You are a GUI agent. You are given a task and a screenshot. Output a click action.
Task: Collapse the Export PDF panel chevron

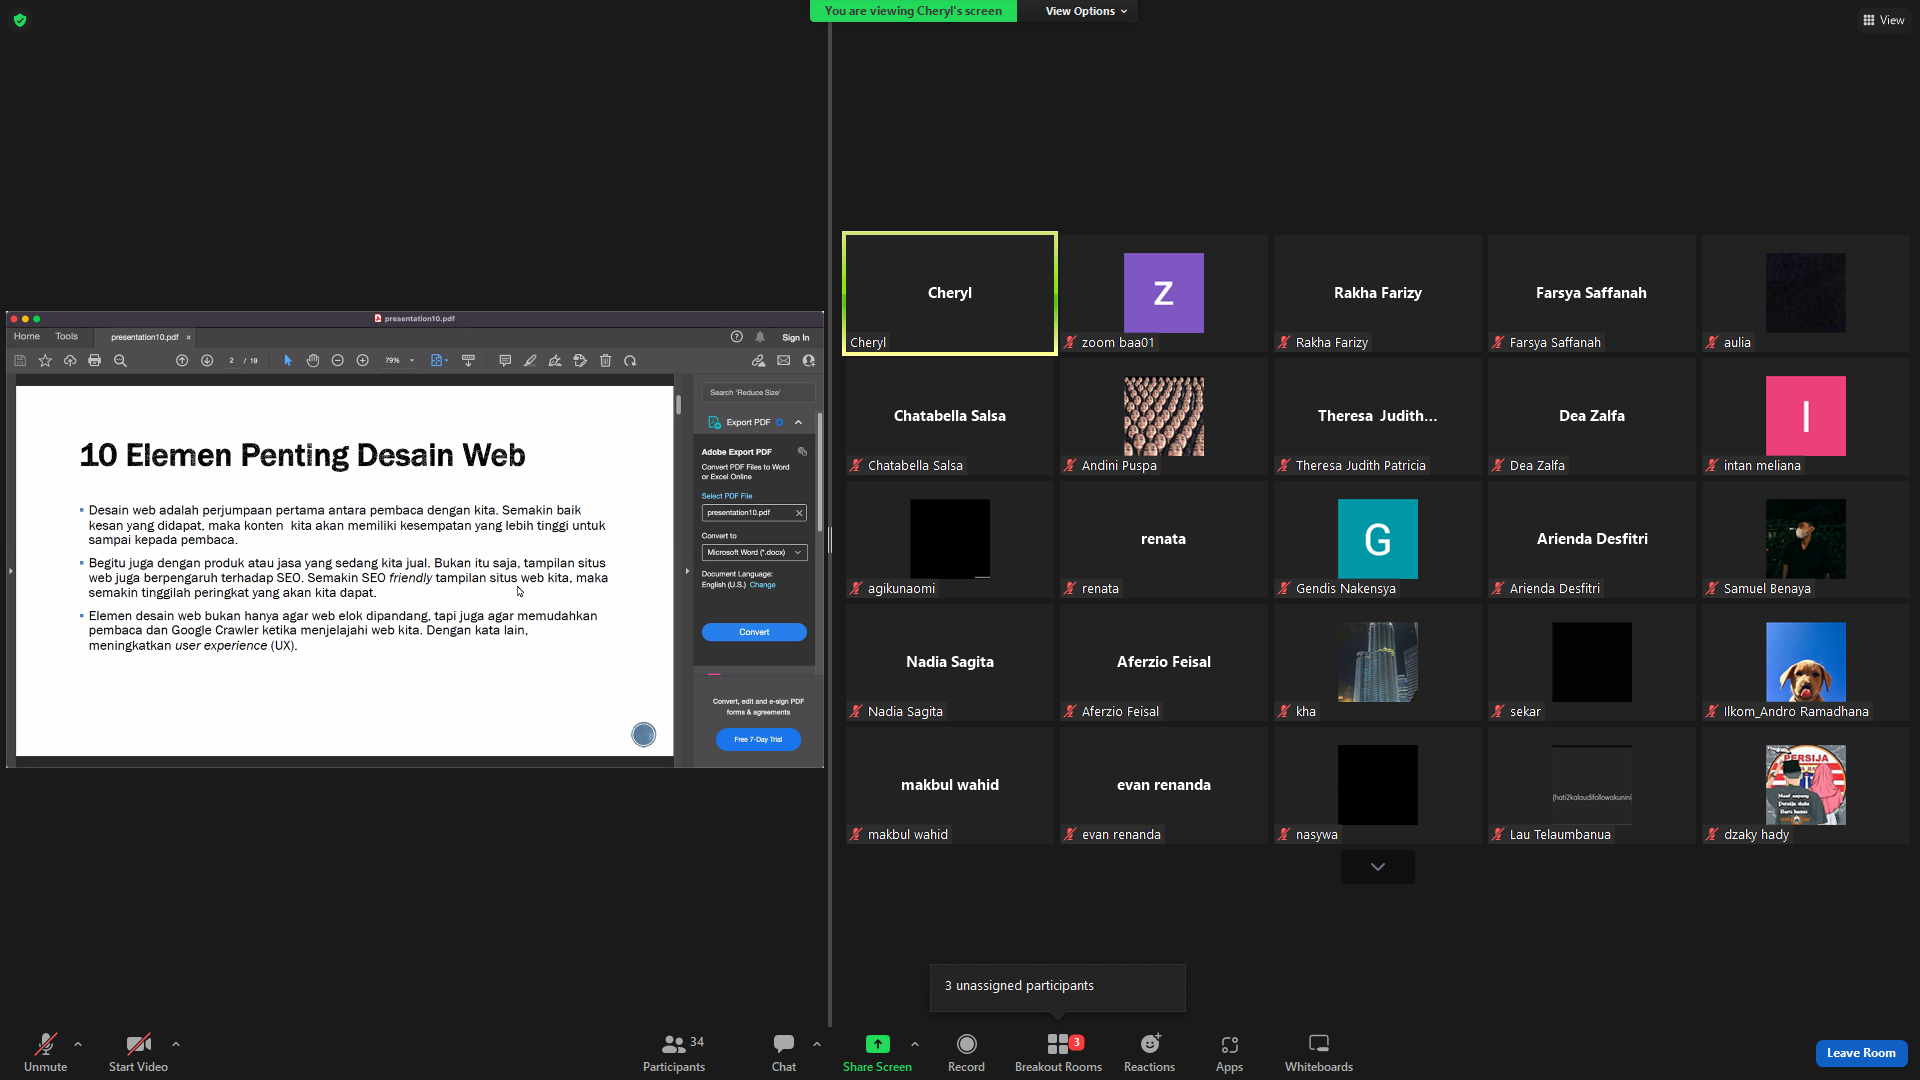(x=798, y=423)
